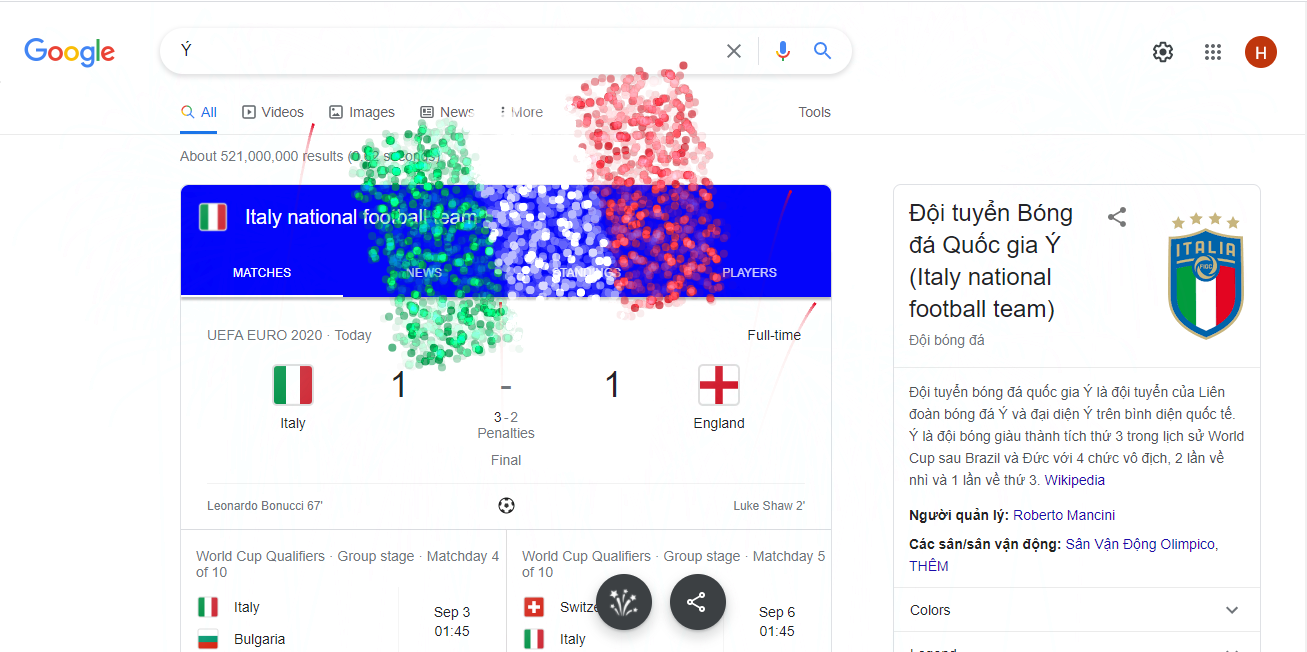
Task: Open the account avatar H
Action: pyautogui.click(x=1261, y=52)
